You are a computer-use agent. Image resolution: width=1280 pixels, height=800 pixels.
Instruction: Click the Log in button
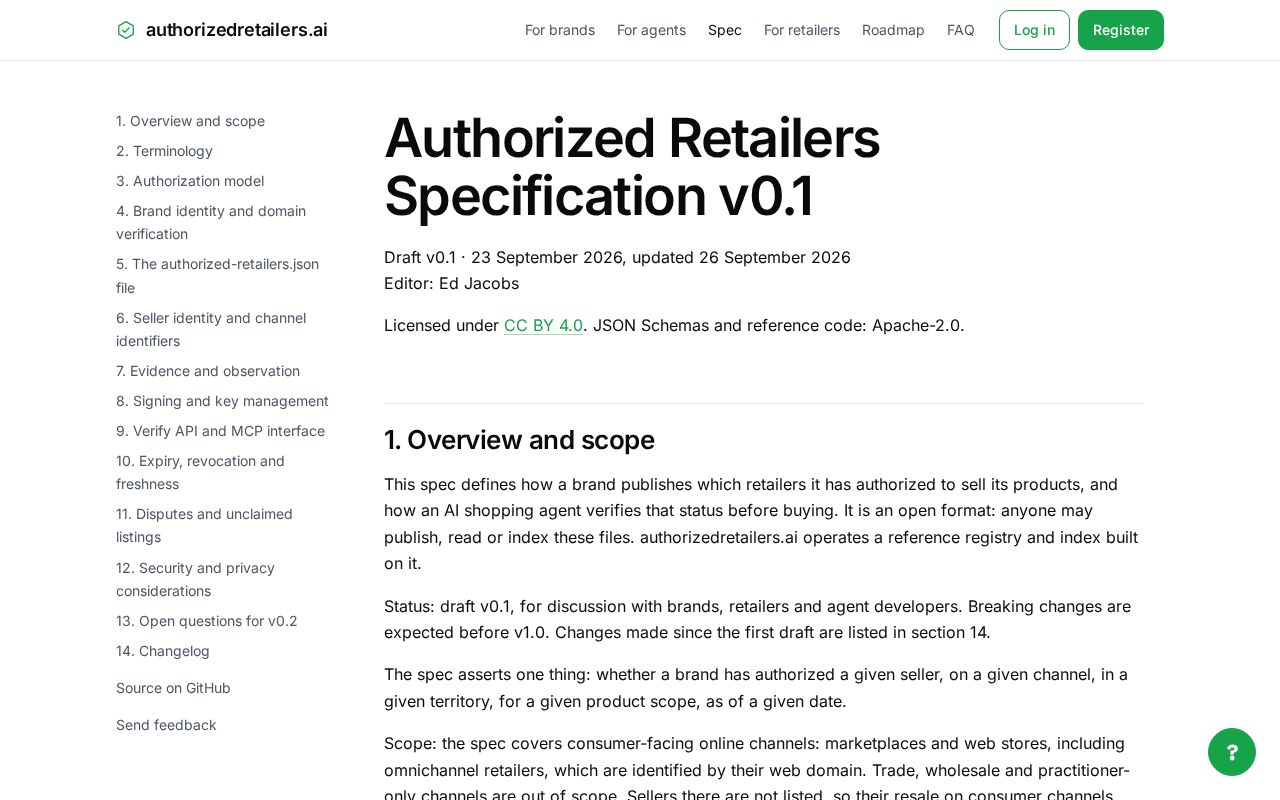pyautogui.click(x=1034, y=30)
